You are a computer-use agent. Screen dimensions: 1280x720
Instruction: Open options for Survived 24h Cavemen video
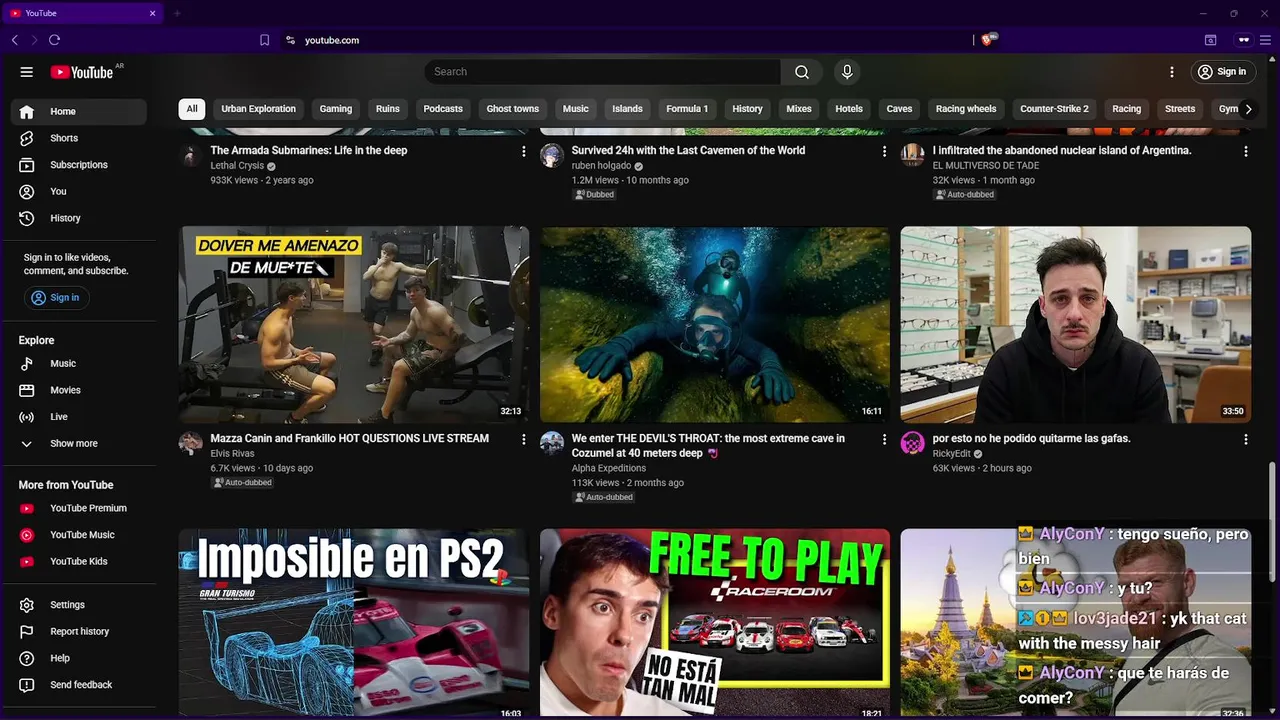point(884,151)
